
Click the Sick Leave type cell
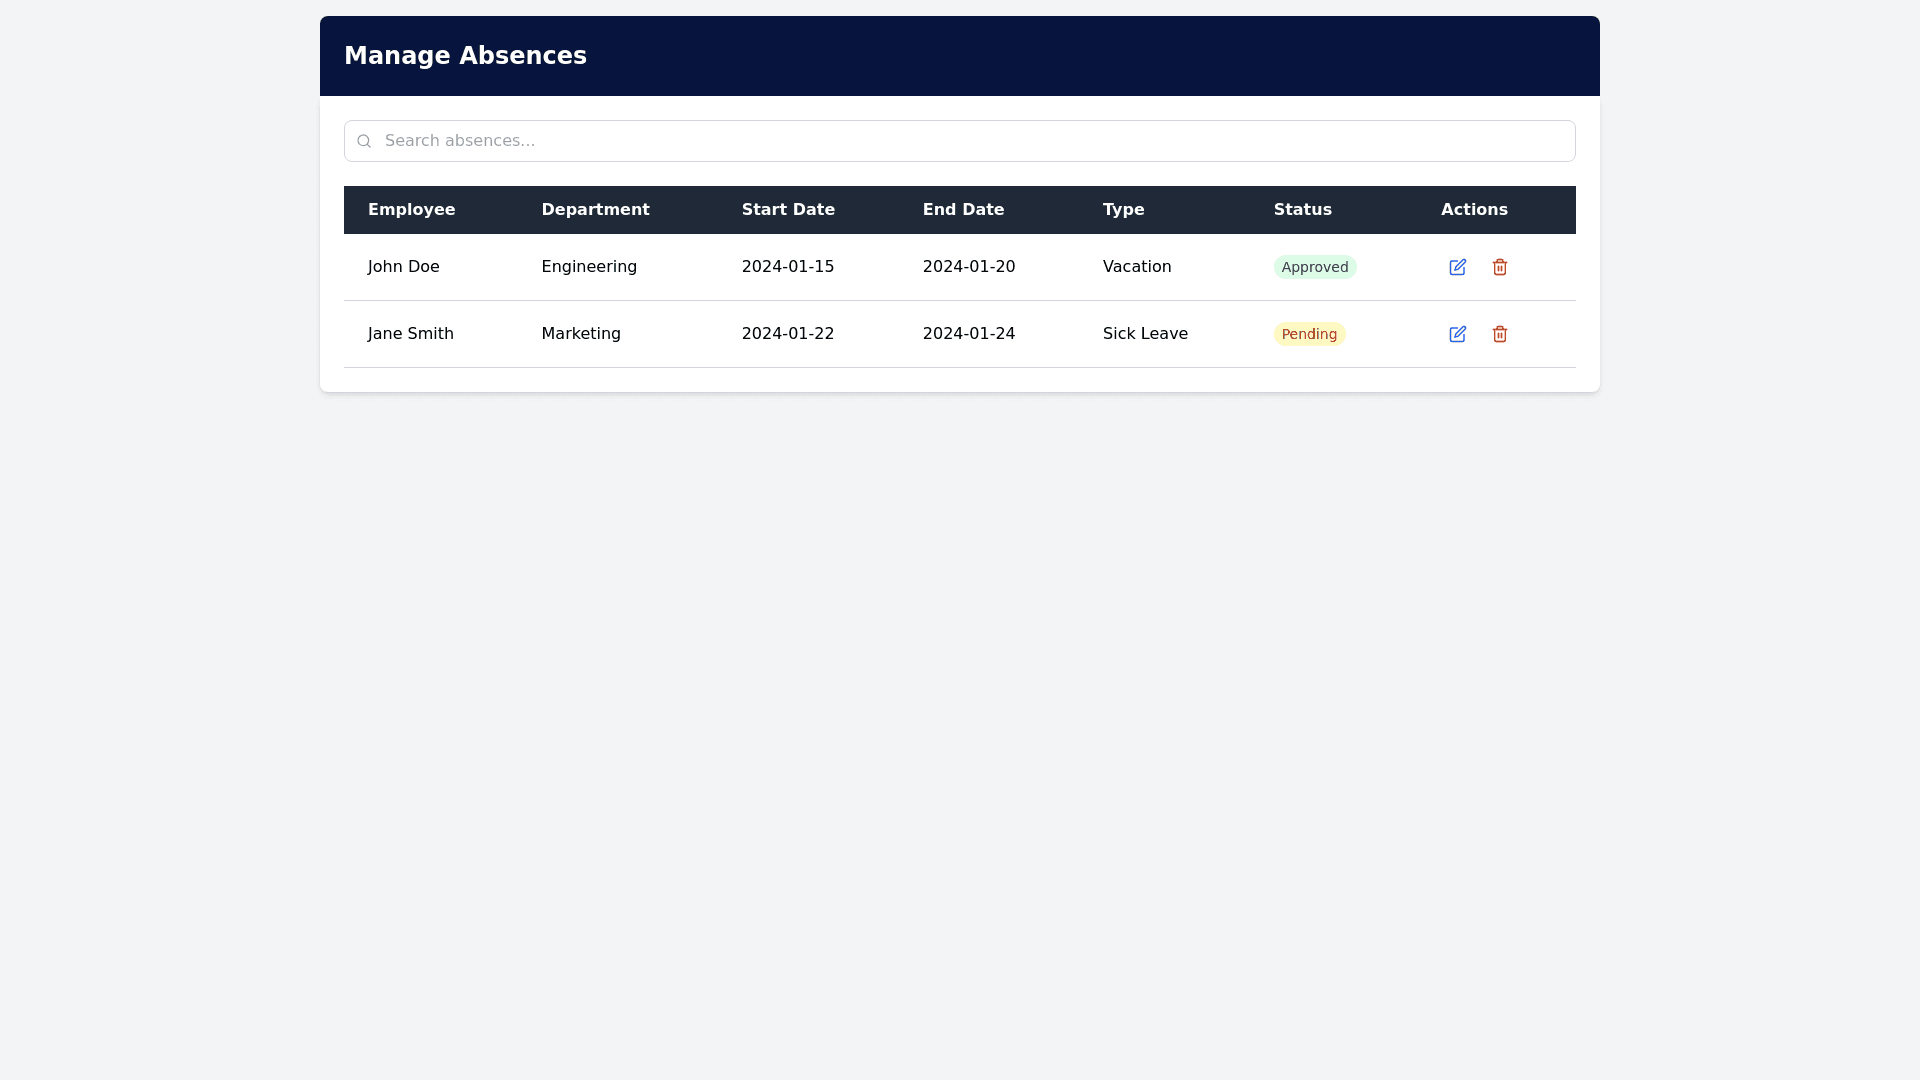click(1145, 334)
